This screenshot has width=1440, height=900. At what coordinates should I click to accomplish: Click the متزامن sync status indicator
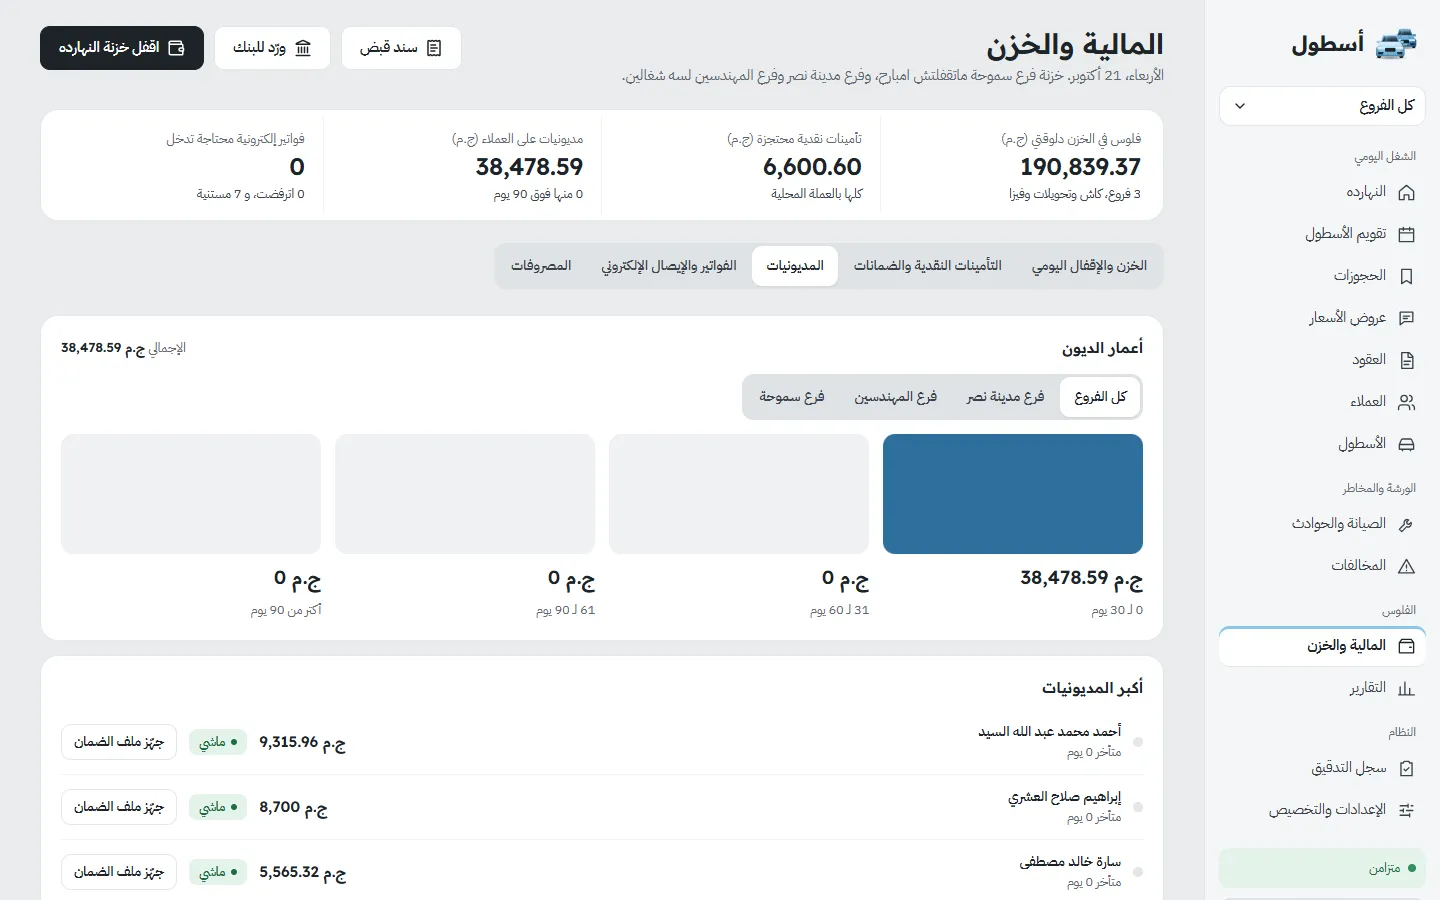point(1322,868)
